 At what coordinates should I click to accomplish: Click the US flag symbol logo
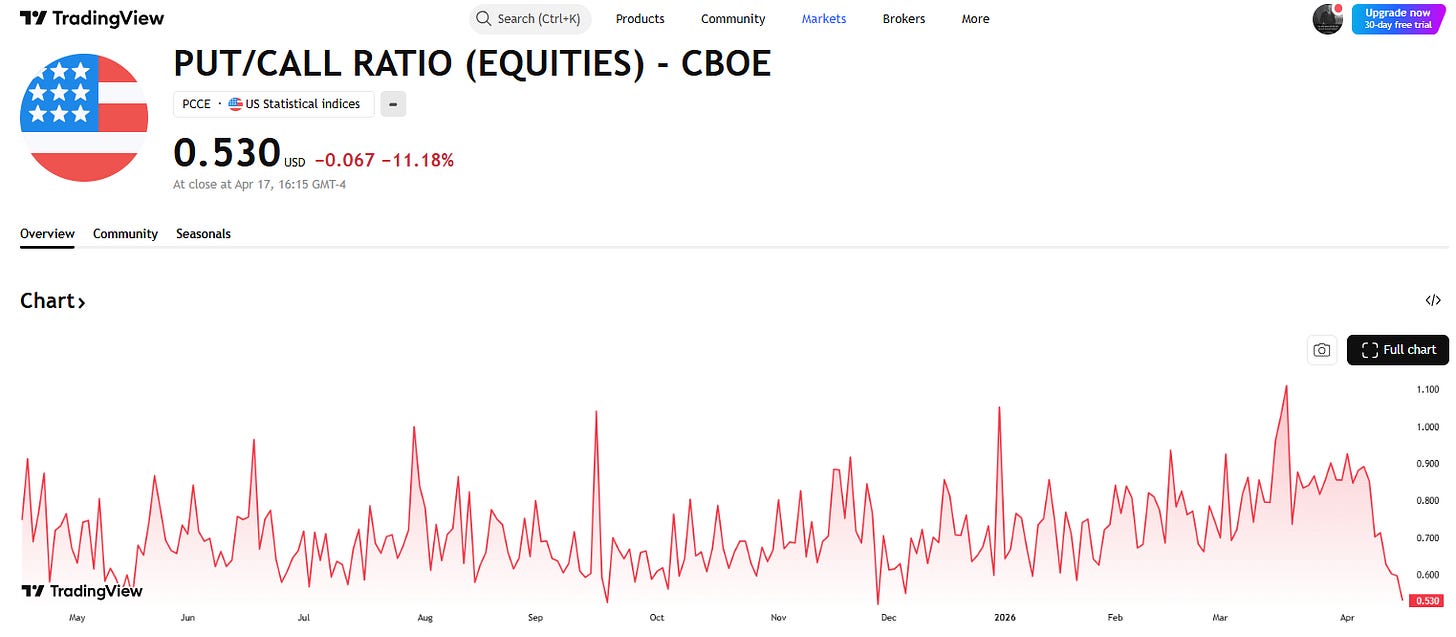(x=84, y=118)
